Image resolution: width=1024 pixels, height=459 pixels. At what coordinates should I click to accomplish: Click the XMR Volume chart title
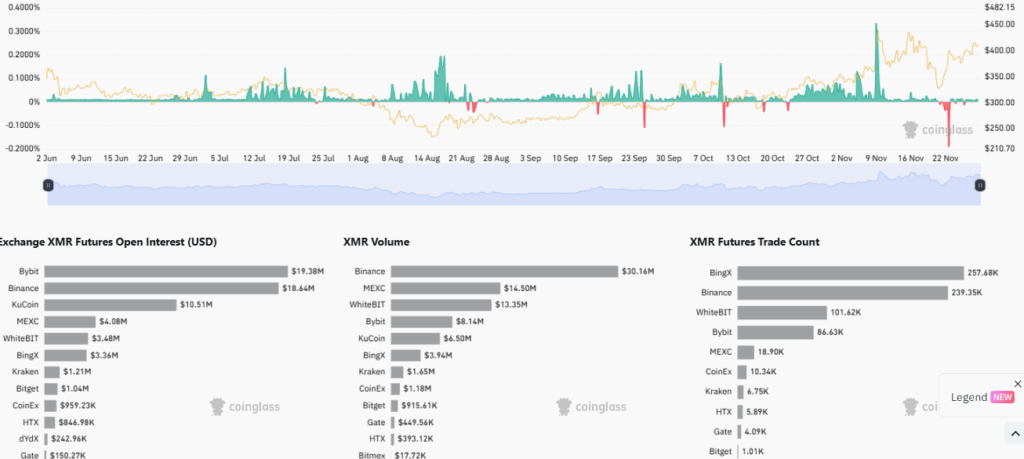376,242
